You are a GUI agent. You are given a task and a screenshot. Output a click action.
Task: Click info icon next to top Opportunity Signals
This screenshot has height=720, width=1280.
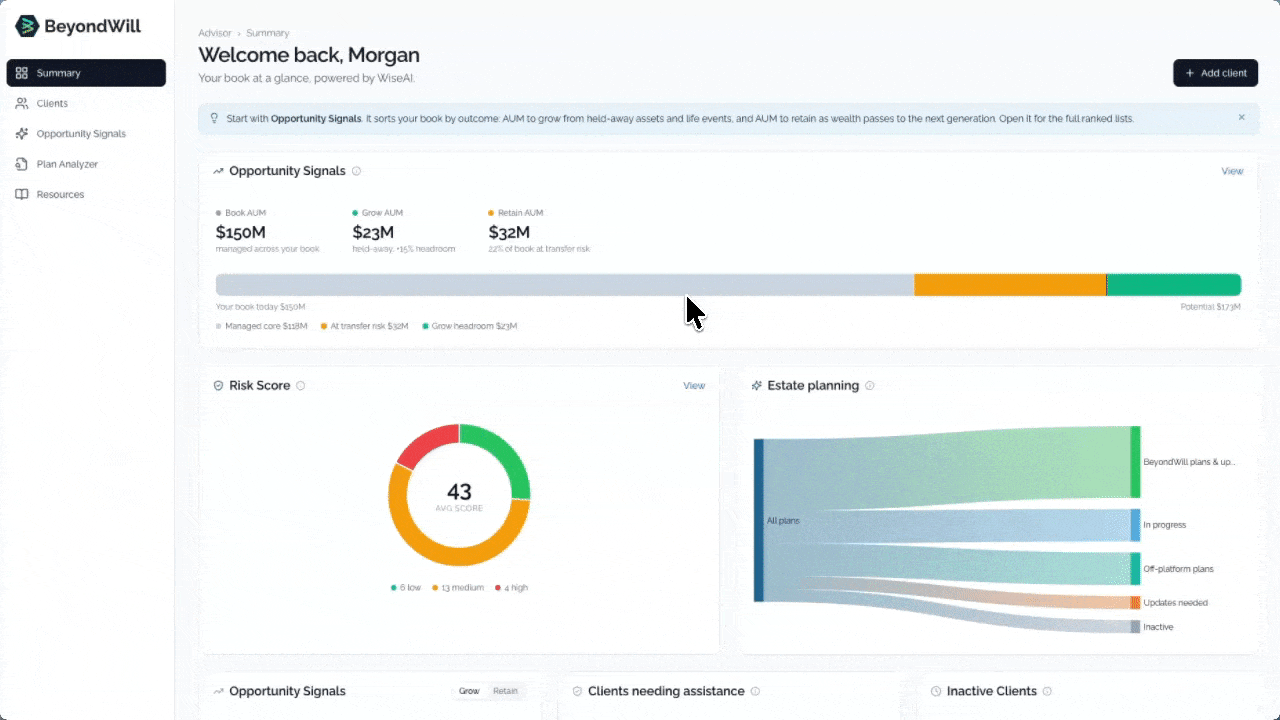coord(356,171)
